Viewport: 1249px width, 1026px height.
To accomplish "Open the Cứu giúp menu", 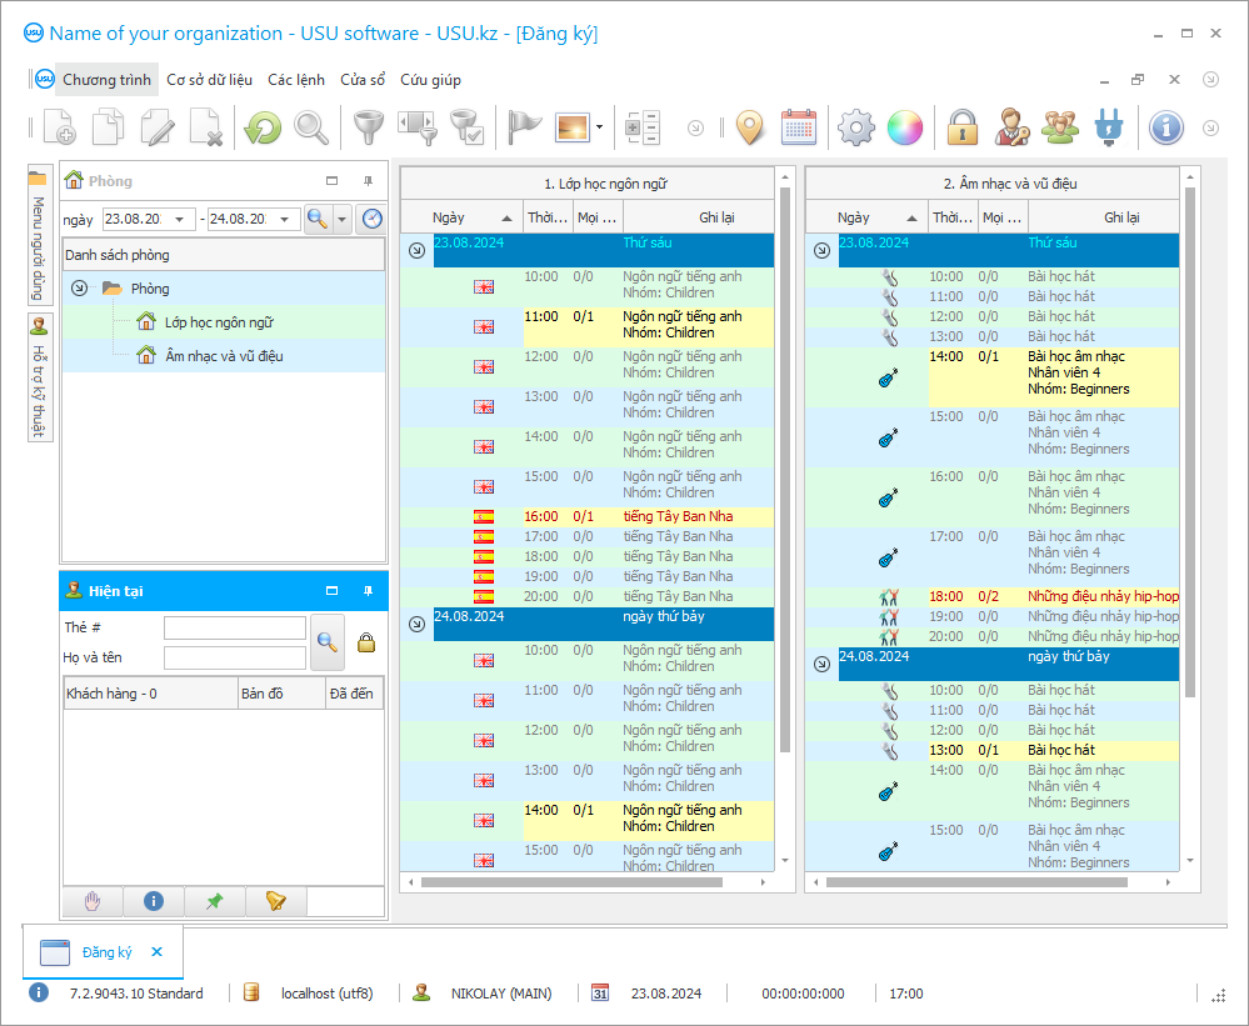I will click(x=430, y=80).
